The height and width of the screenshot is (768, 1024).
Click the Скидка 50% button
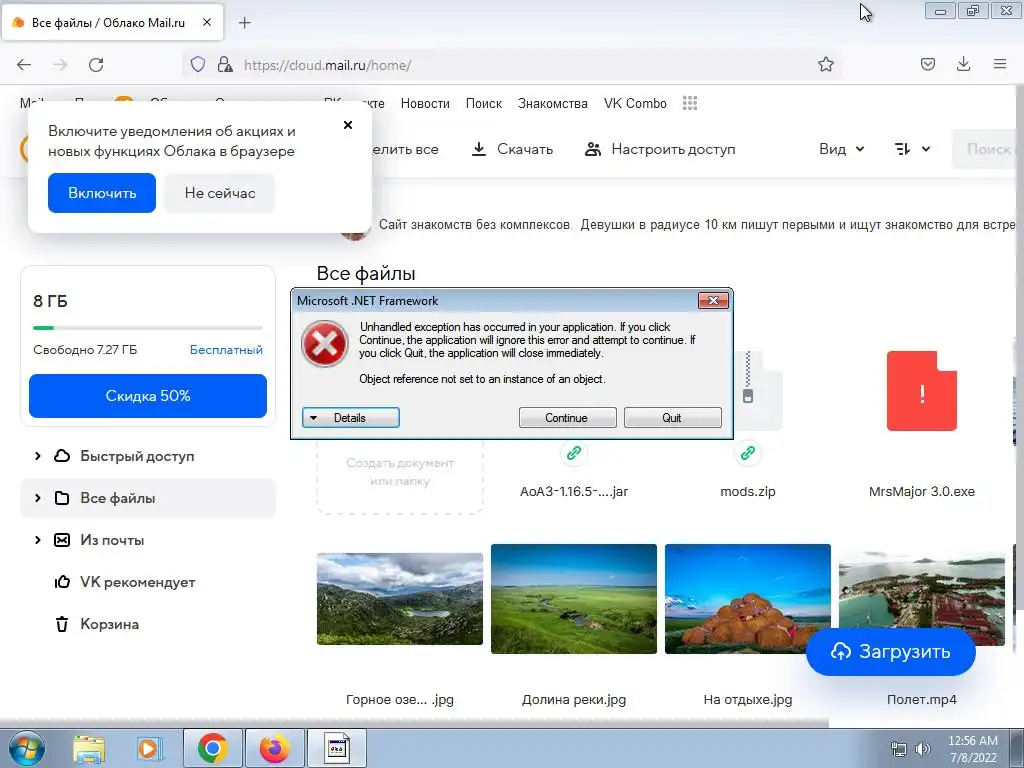(148, 396)
